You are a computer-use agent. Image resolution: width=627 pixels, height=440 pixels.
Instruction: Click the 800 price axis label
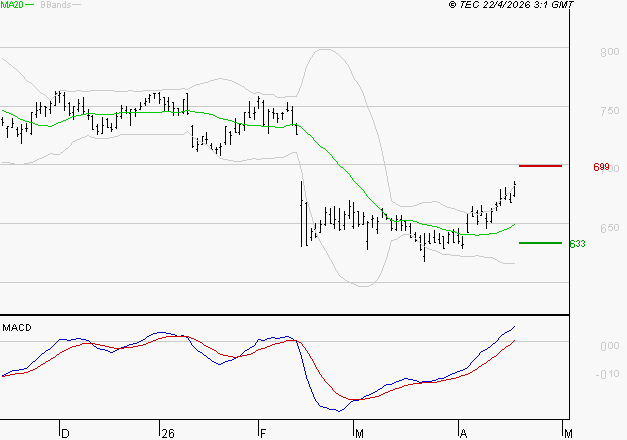609,52
